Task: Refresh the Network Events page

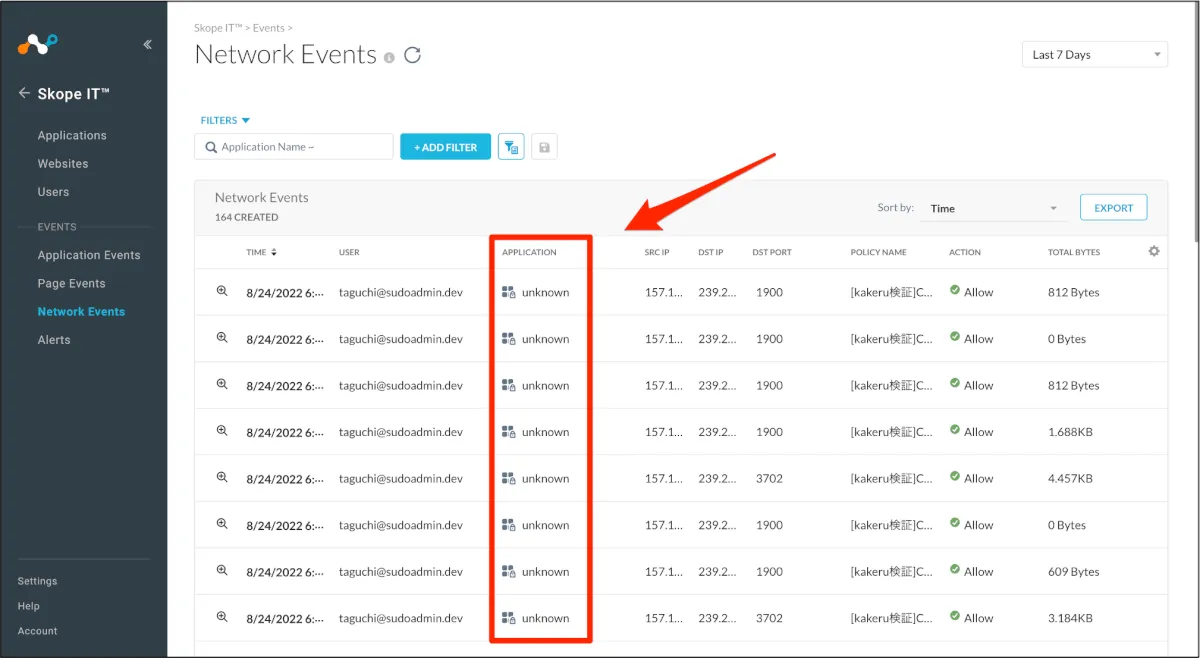Action: (x=412, y=56)
